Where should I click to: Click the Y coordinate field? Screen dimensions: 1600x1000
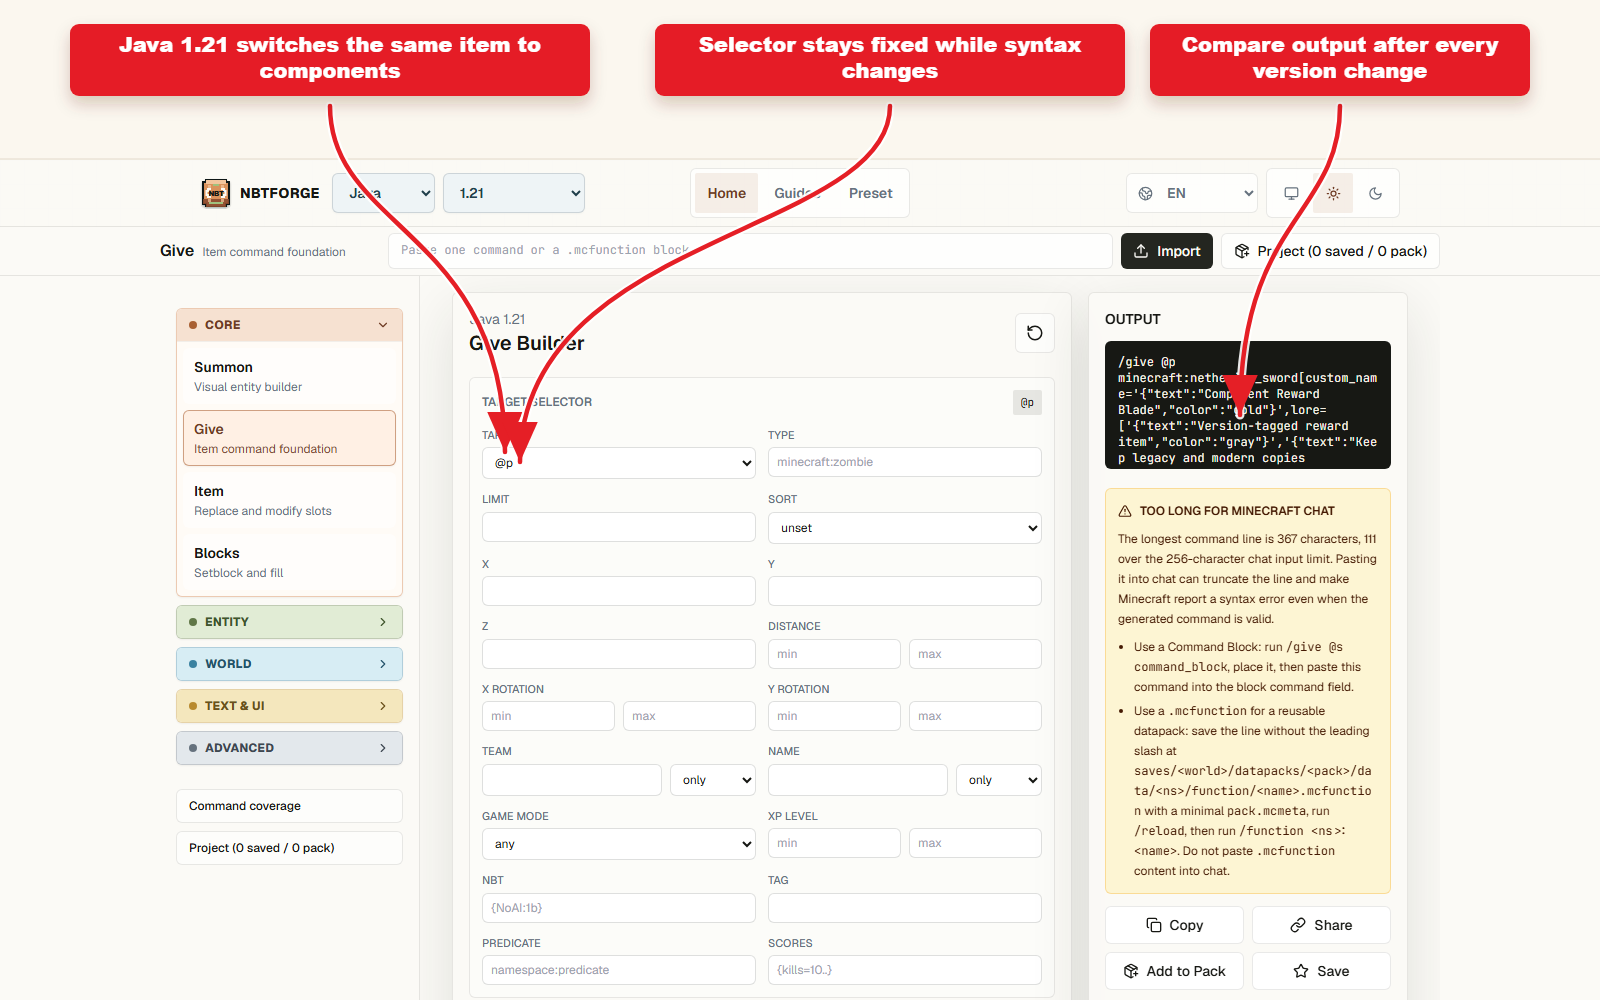(x=905, y=591)
